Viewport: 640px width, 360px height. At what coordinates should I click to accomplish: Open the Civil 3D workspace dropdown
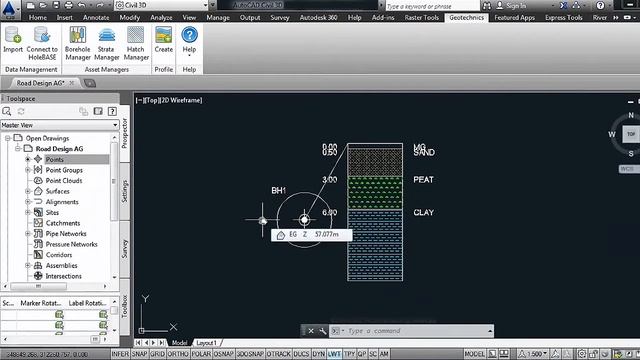click(205, 5)
